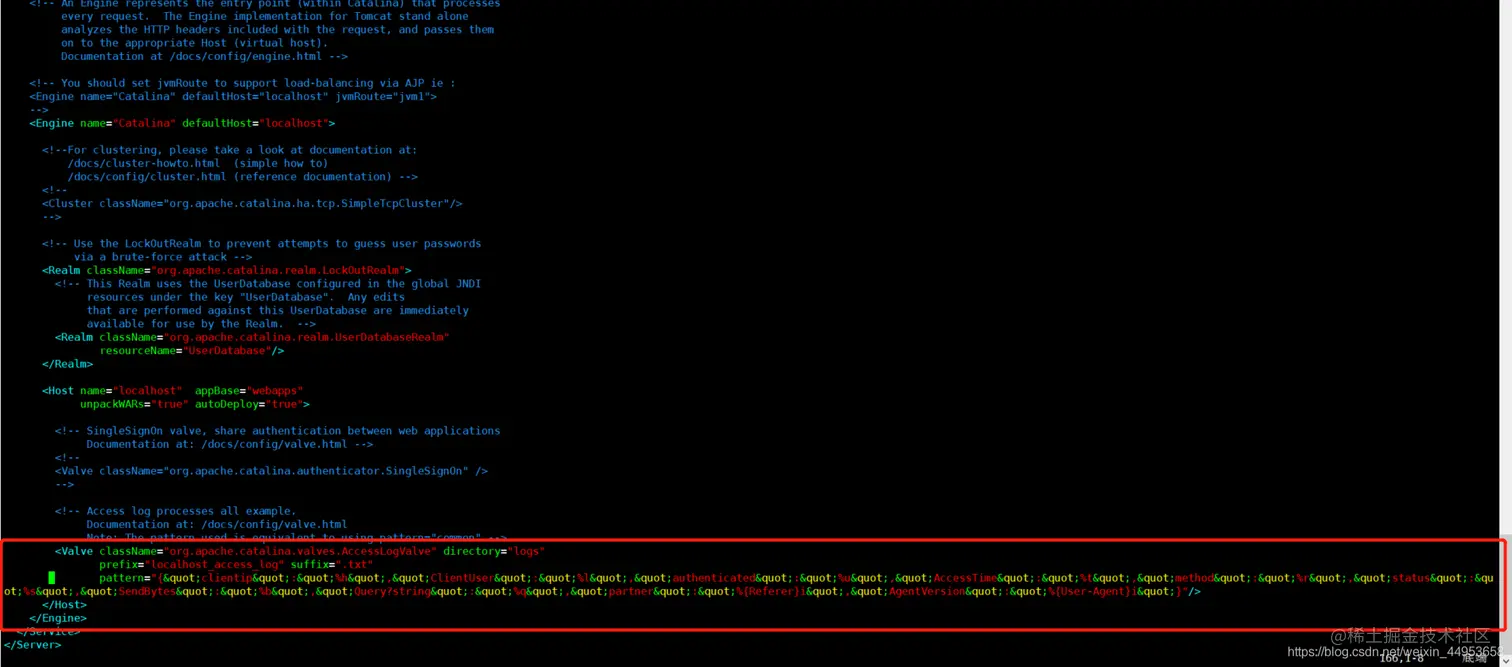Screen dimensions: 1512x667
Task: Click 'SendBytes' in the pattern line
Action: pos(146,591)
